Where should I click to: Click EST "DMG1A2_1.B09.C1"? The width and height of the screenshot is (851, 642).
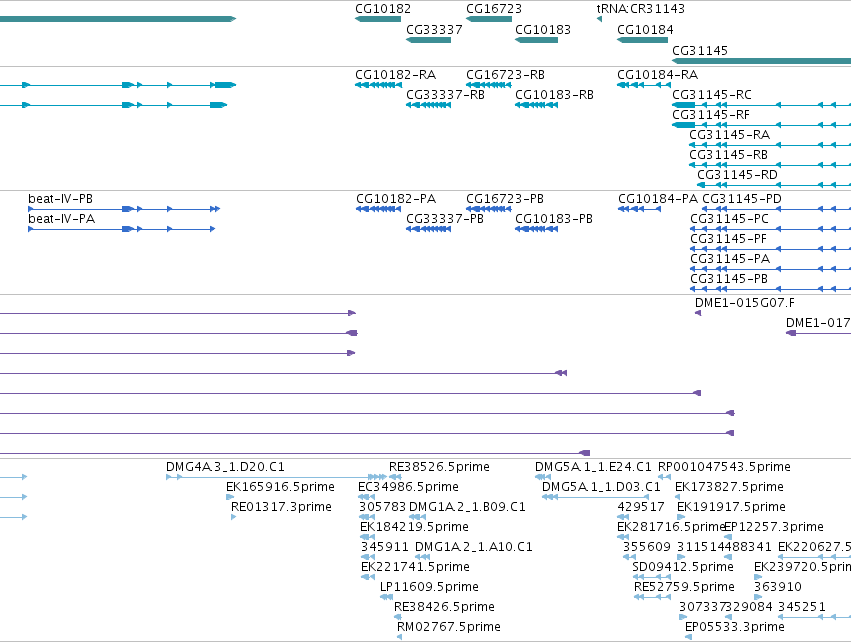click(x=467, y=507)
